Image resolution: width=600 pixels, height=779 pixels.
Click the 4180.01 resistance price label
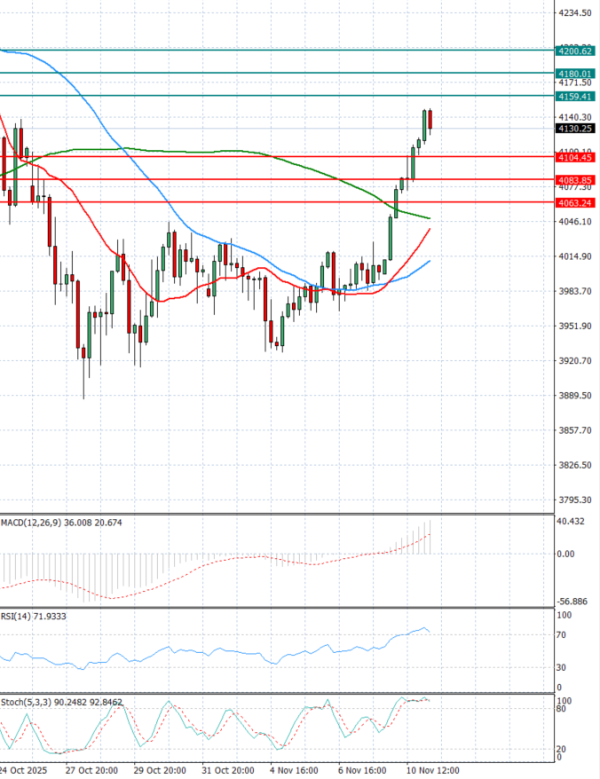pyautogui.click(x=576, y=73)
